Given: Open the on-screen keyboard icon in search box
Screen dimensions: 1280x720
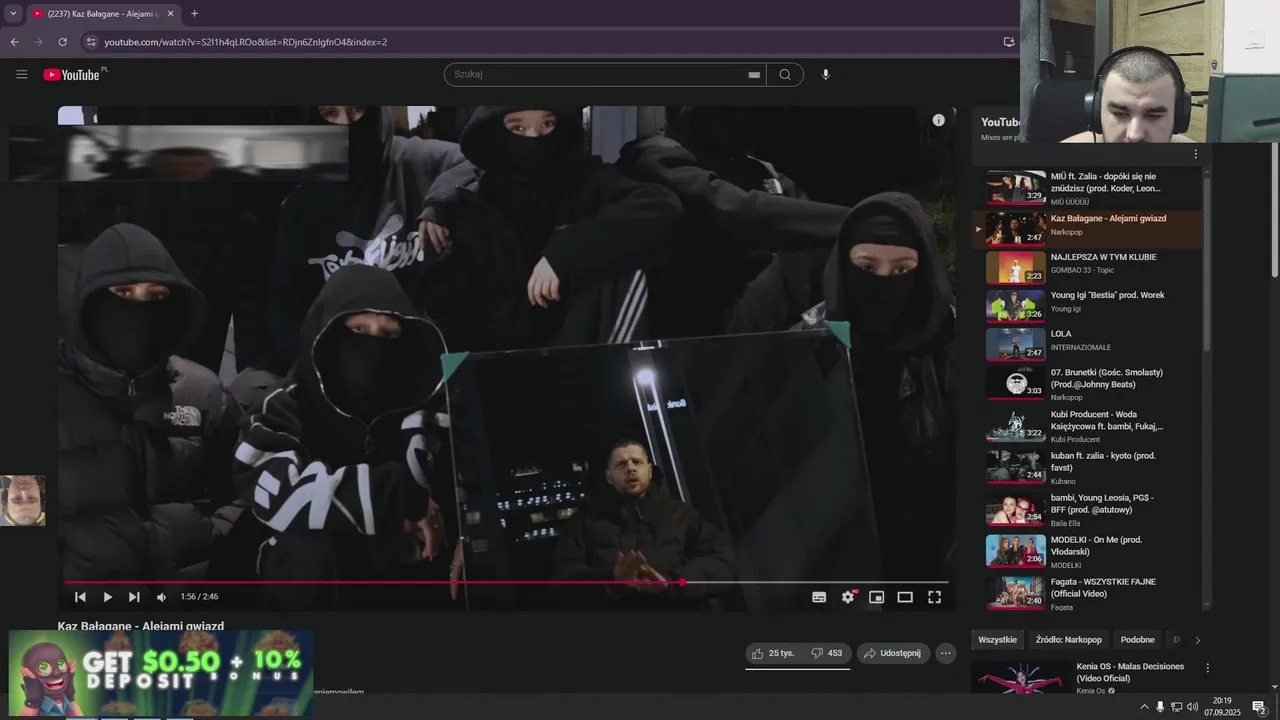Looking at the screenshot, I should (x=754, y=74).
